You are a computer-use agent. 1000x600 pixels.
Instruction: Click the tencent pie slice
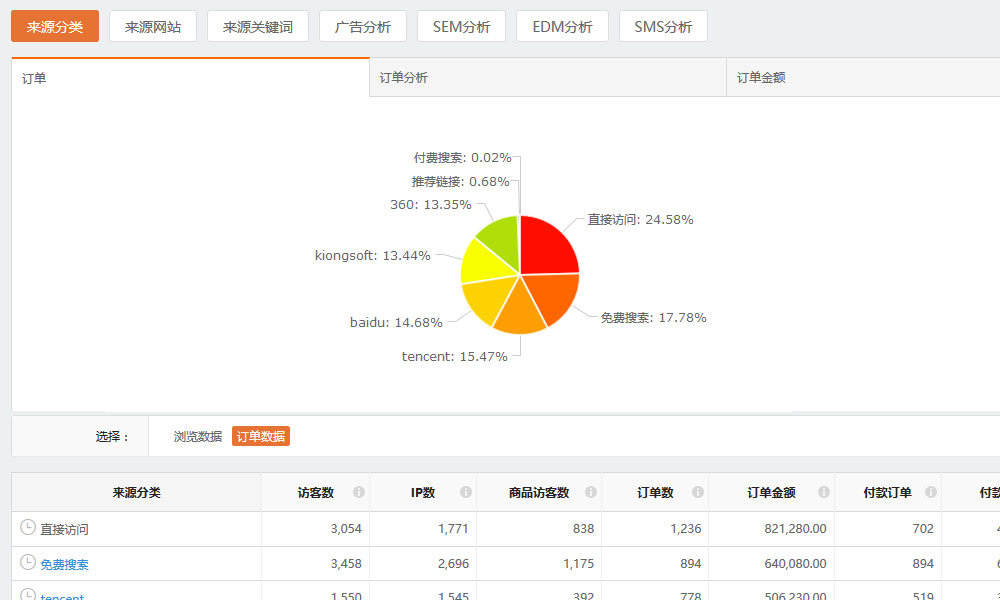(x=520, y=311)
